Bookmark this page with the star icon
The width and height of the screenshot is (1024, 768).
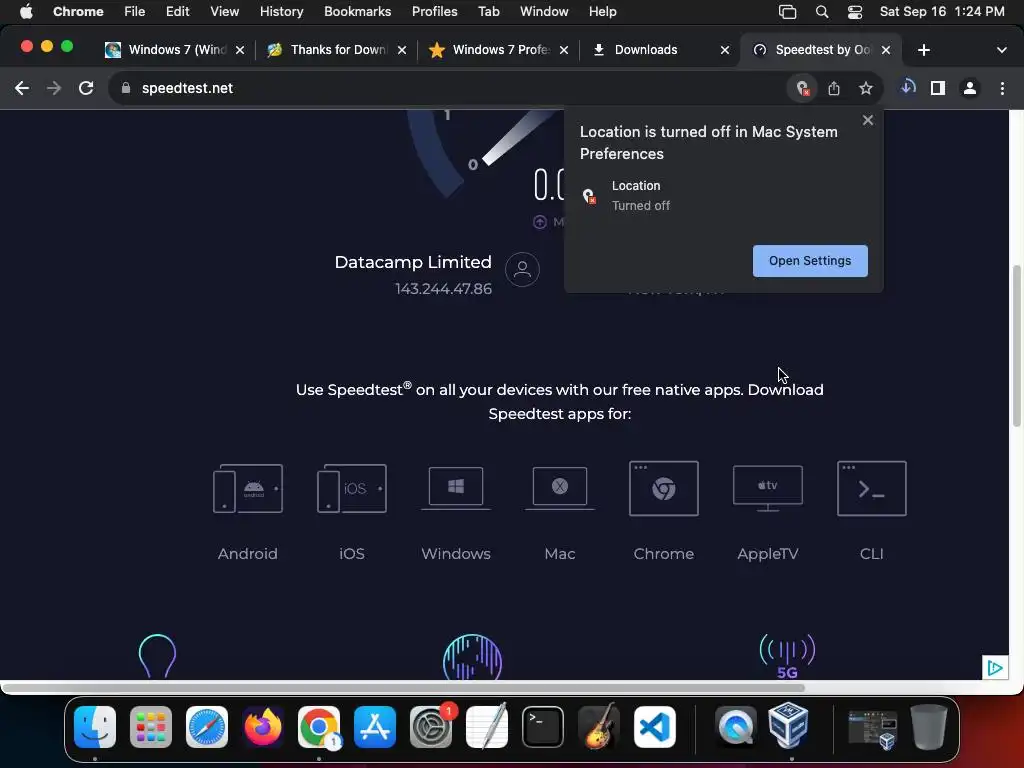pyautogui.click(x=866, y=88)
